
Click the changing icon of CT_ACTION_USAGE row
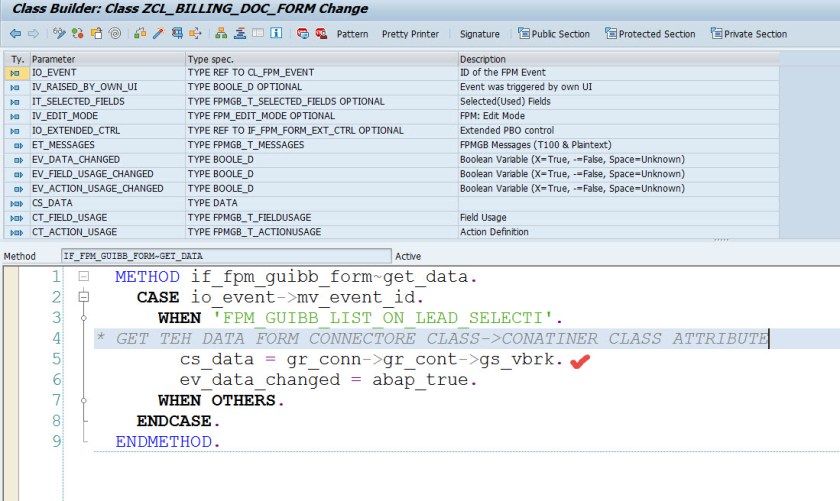click(16, 233)
